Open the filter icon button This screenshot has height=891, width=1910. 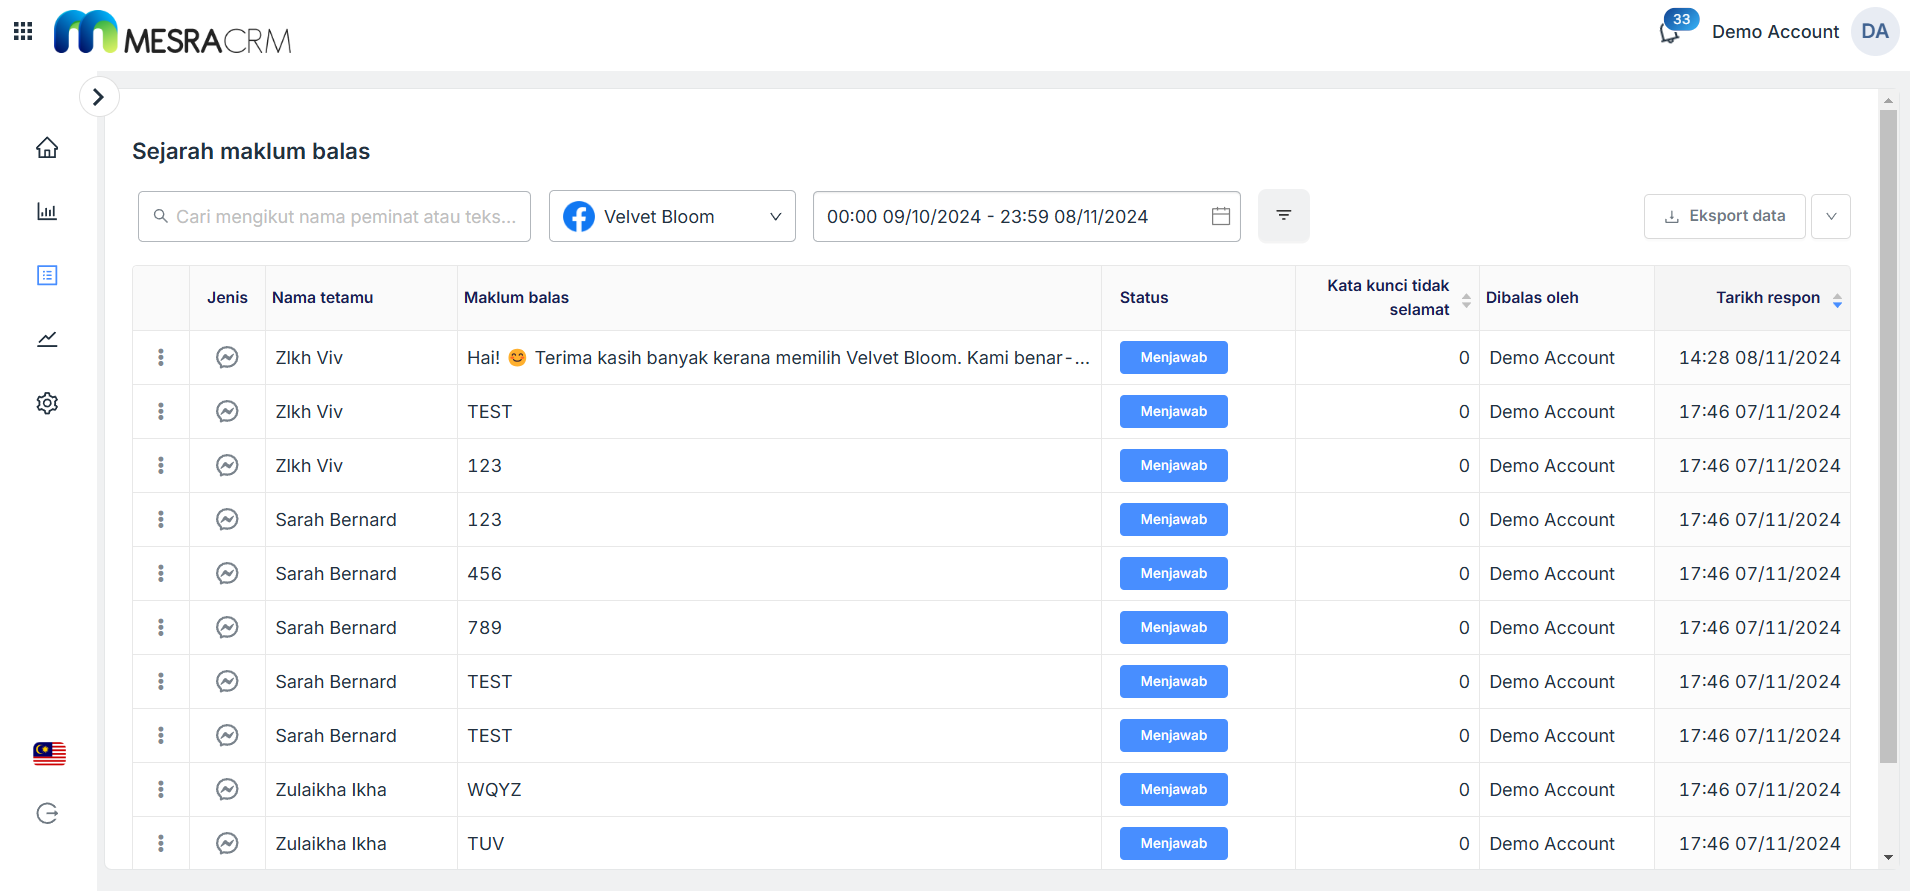[1283, 216]
